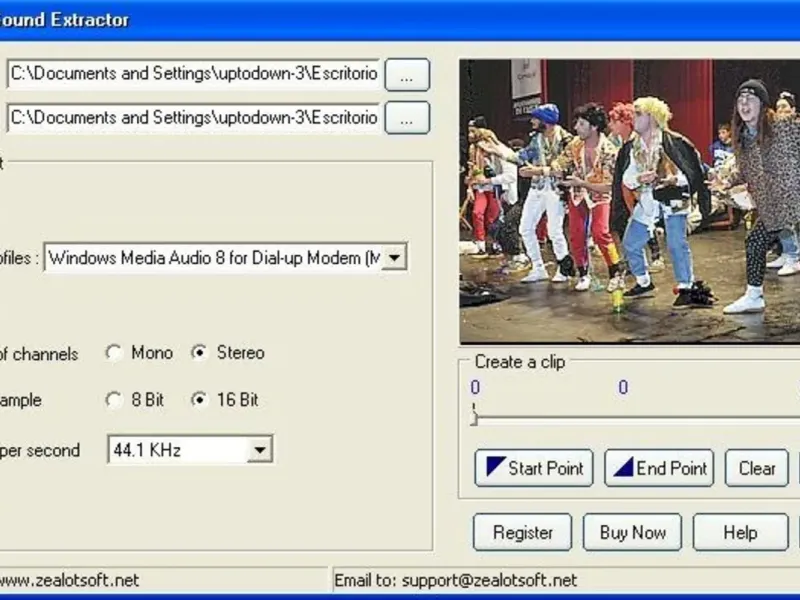Clear the clip selection points

(757, 468)
